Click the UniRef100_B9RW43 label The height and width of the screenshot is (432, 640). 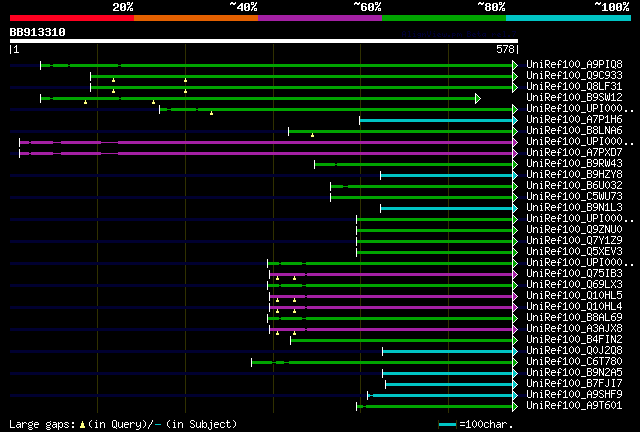(x=574, y=164)
